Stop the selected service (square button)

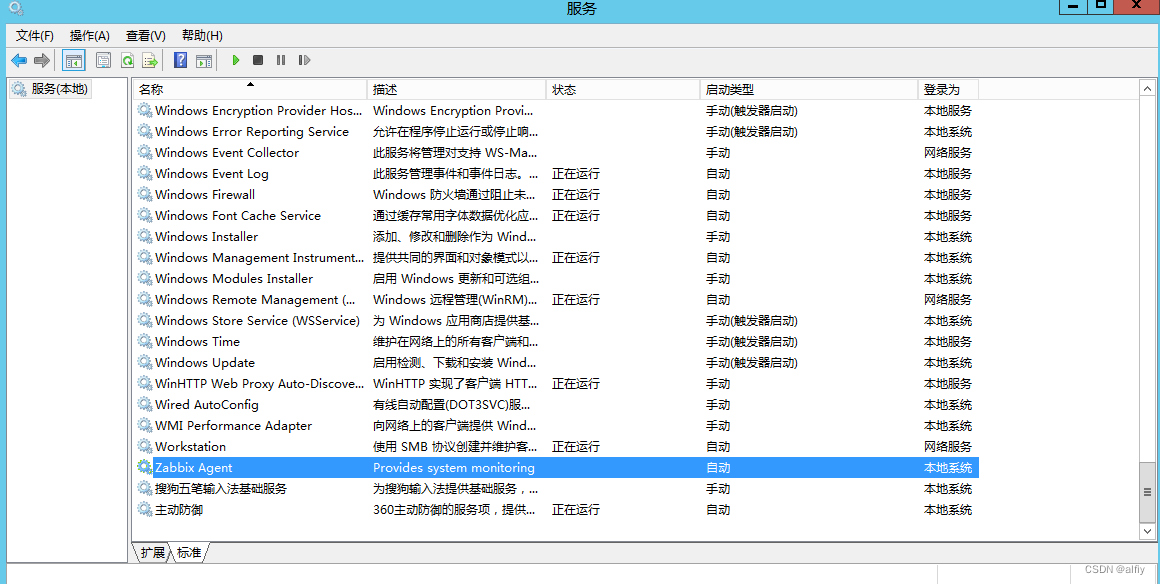pos(258,61)
